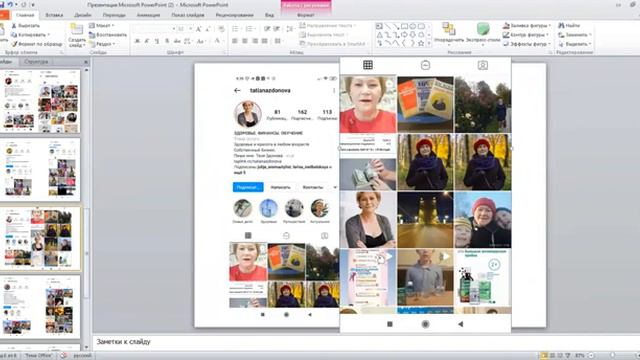
Task: Click the Cut (Вырезать) scissors icon
Action: click(x=14, y=26)
